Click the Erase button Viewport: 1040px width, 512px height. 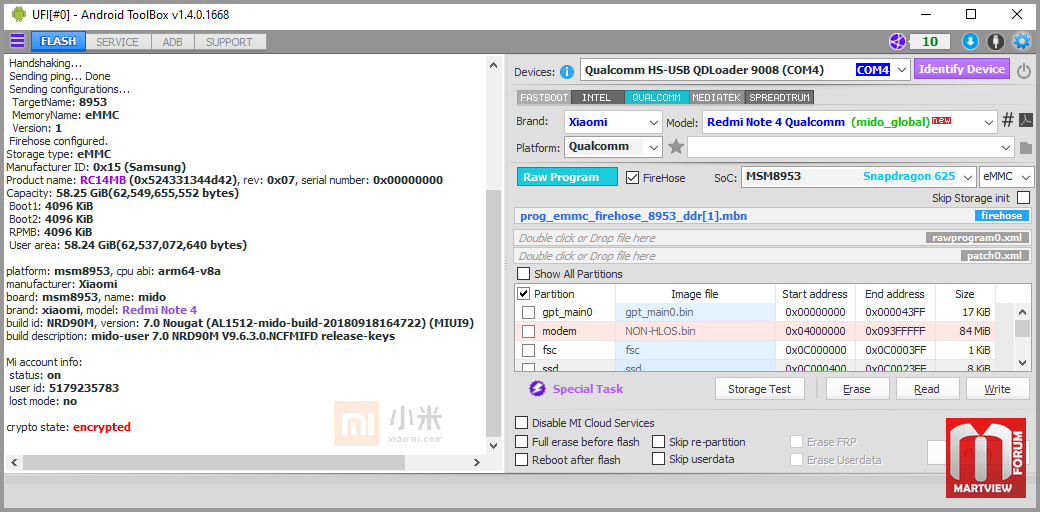tap(856, 389)
